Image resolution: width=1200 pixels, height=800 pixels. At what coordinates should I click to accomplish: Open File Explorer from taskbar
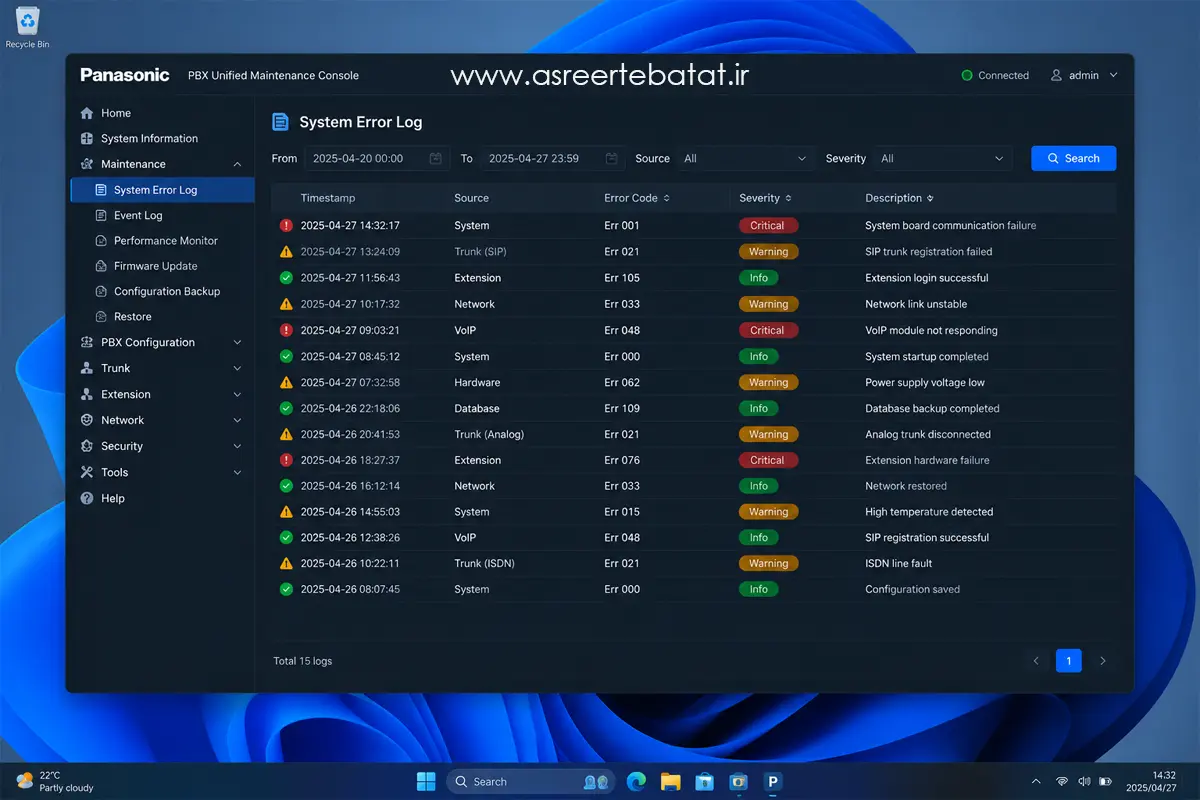pyautogui.click(x=670, y=781)
